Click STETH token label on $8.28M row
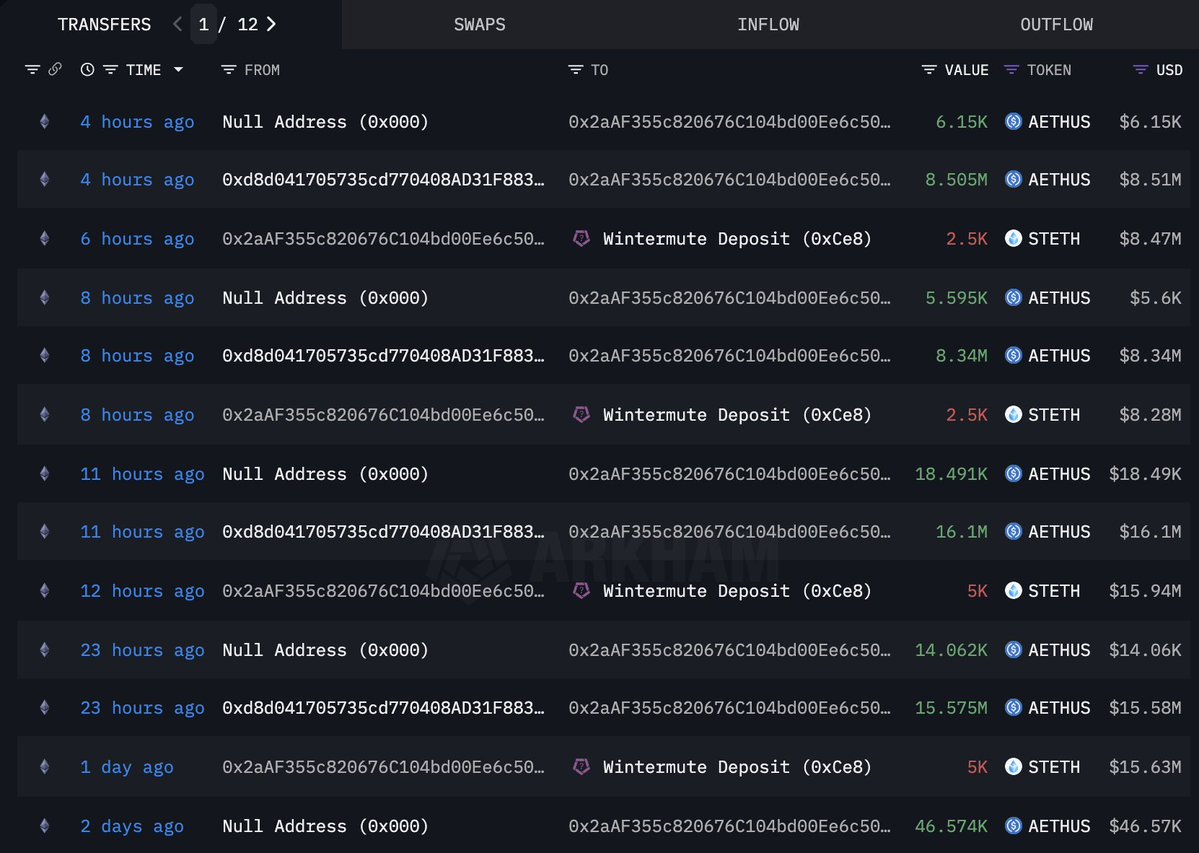 [1054, 414]
